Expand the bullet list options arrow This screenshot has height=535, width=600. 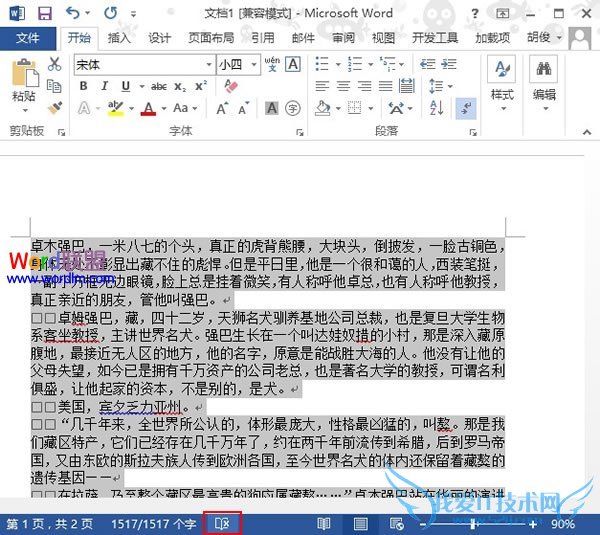[338, 64]
